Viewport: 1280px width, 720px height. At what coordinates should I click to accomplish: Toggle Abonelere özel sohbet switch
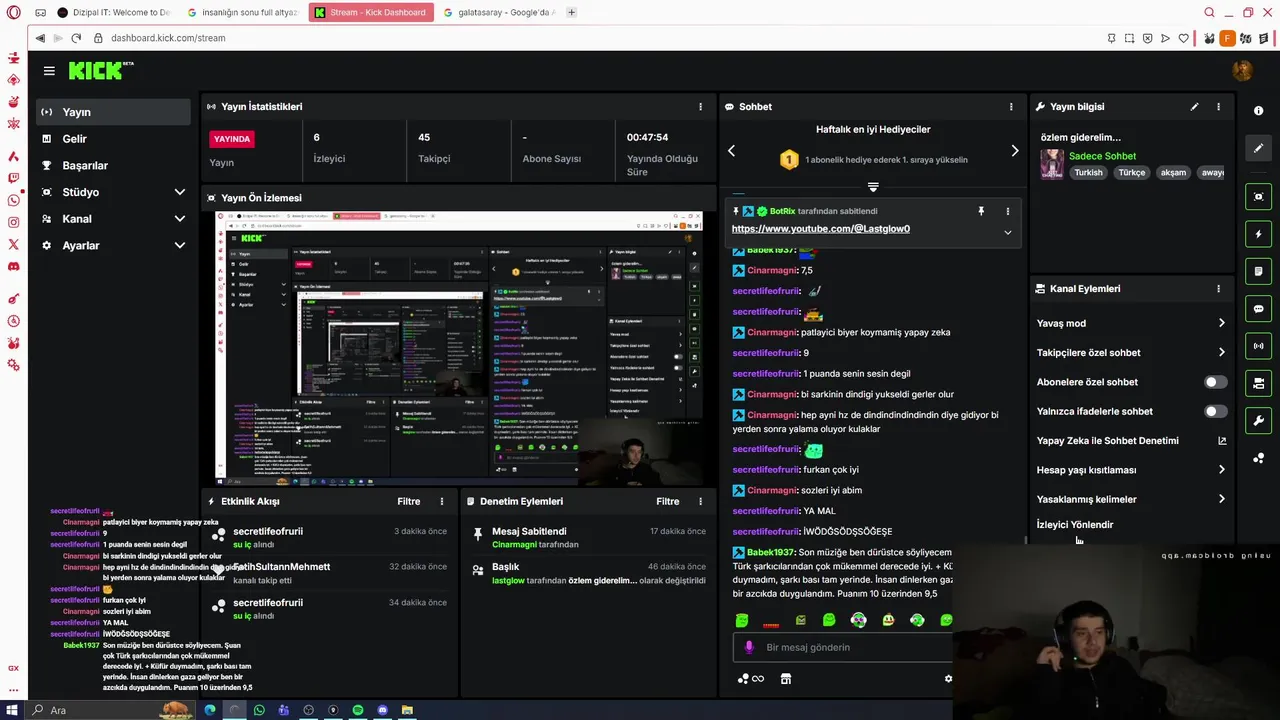tap(1215, 382)
